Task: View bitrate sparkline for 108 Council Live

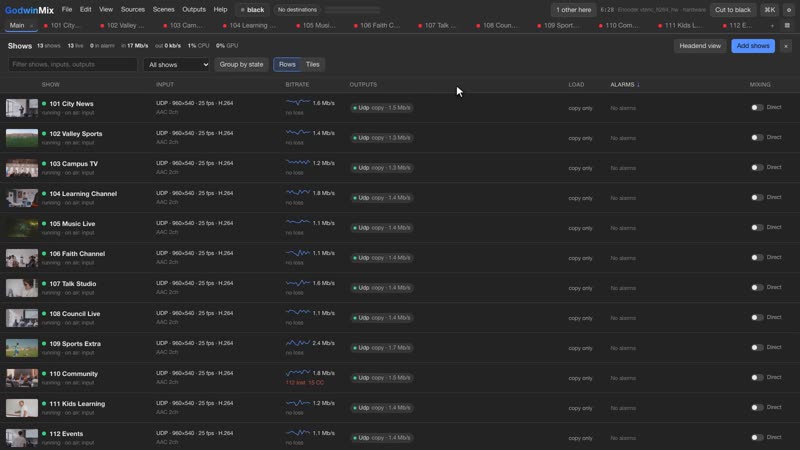Action: (298, 313)
